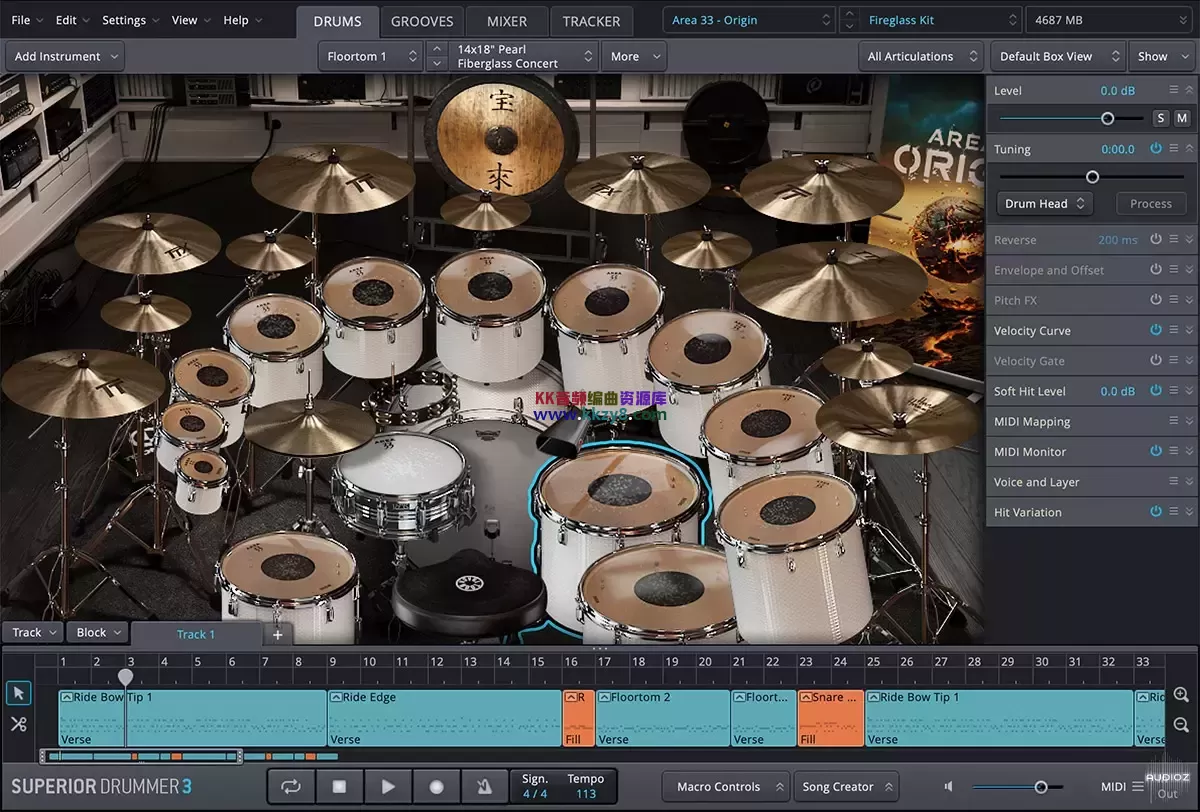1200x812 pixels.
Task: Select the scissors cut tool
Action: coord(19,724)
